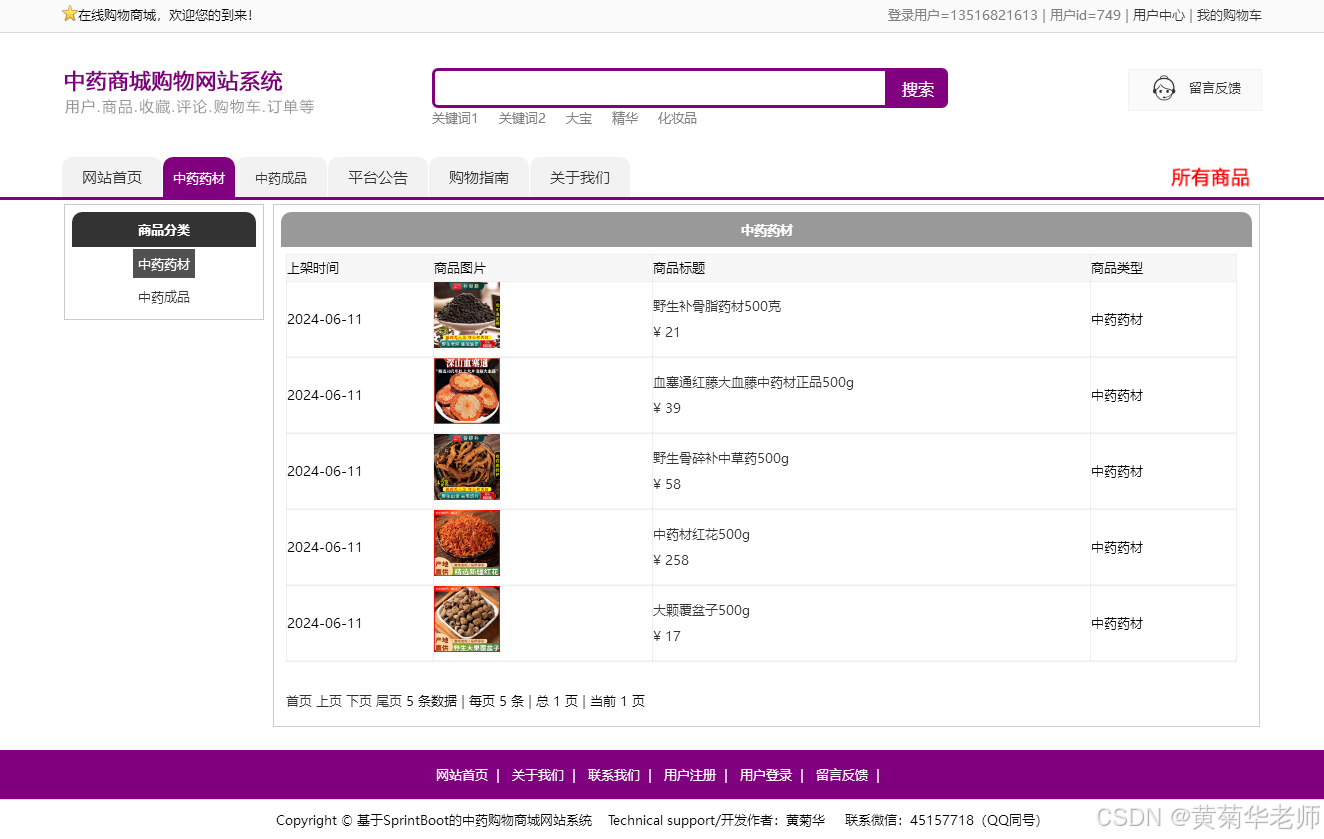Image resolution: width=1324 pixels, height=839 pixels.
Task: Click footer link 用户登录
Action: (766, 775)
